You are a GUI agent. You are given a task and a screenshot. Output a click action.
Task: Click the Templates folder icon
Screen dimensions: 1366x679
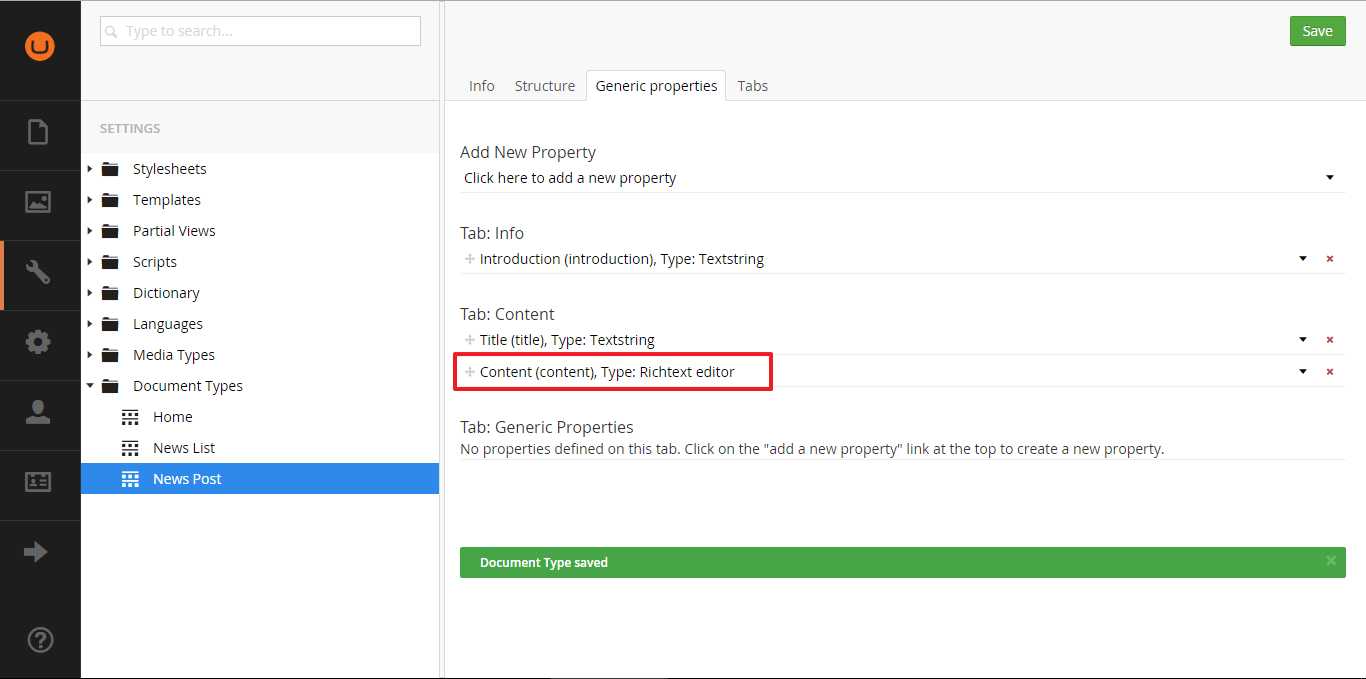(x=110, y=200)
